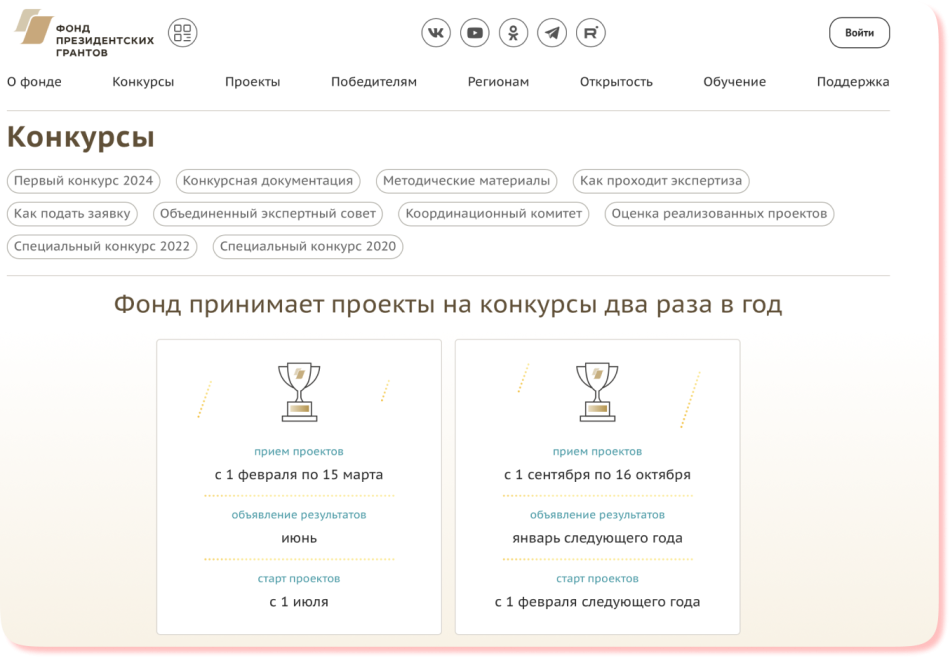The width and height of the screenshot is (950, 658).
Task: Click the heading Фонд принимает проекты на конкурсы
Action: [x=448, y=305]
